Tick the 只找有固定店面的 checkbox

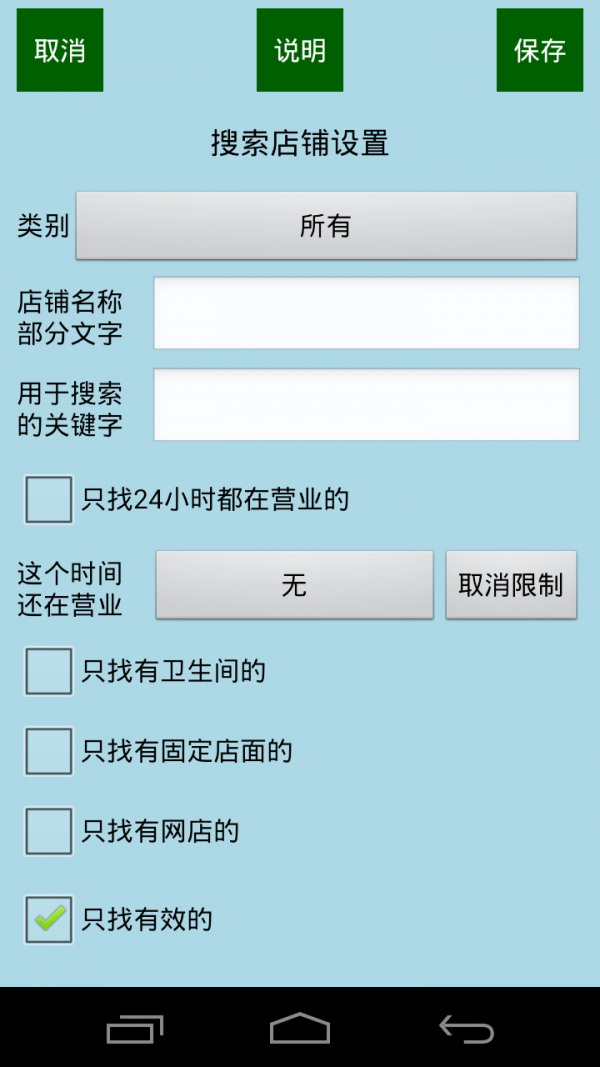click(49, 751)
